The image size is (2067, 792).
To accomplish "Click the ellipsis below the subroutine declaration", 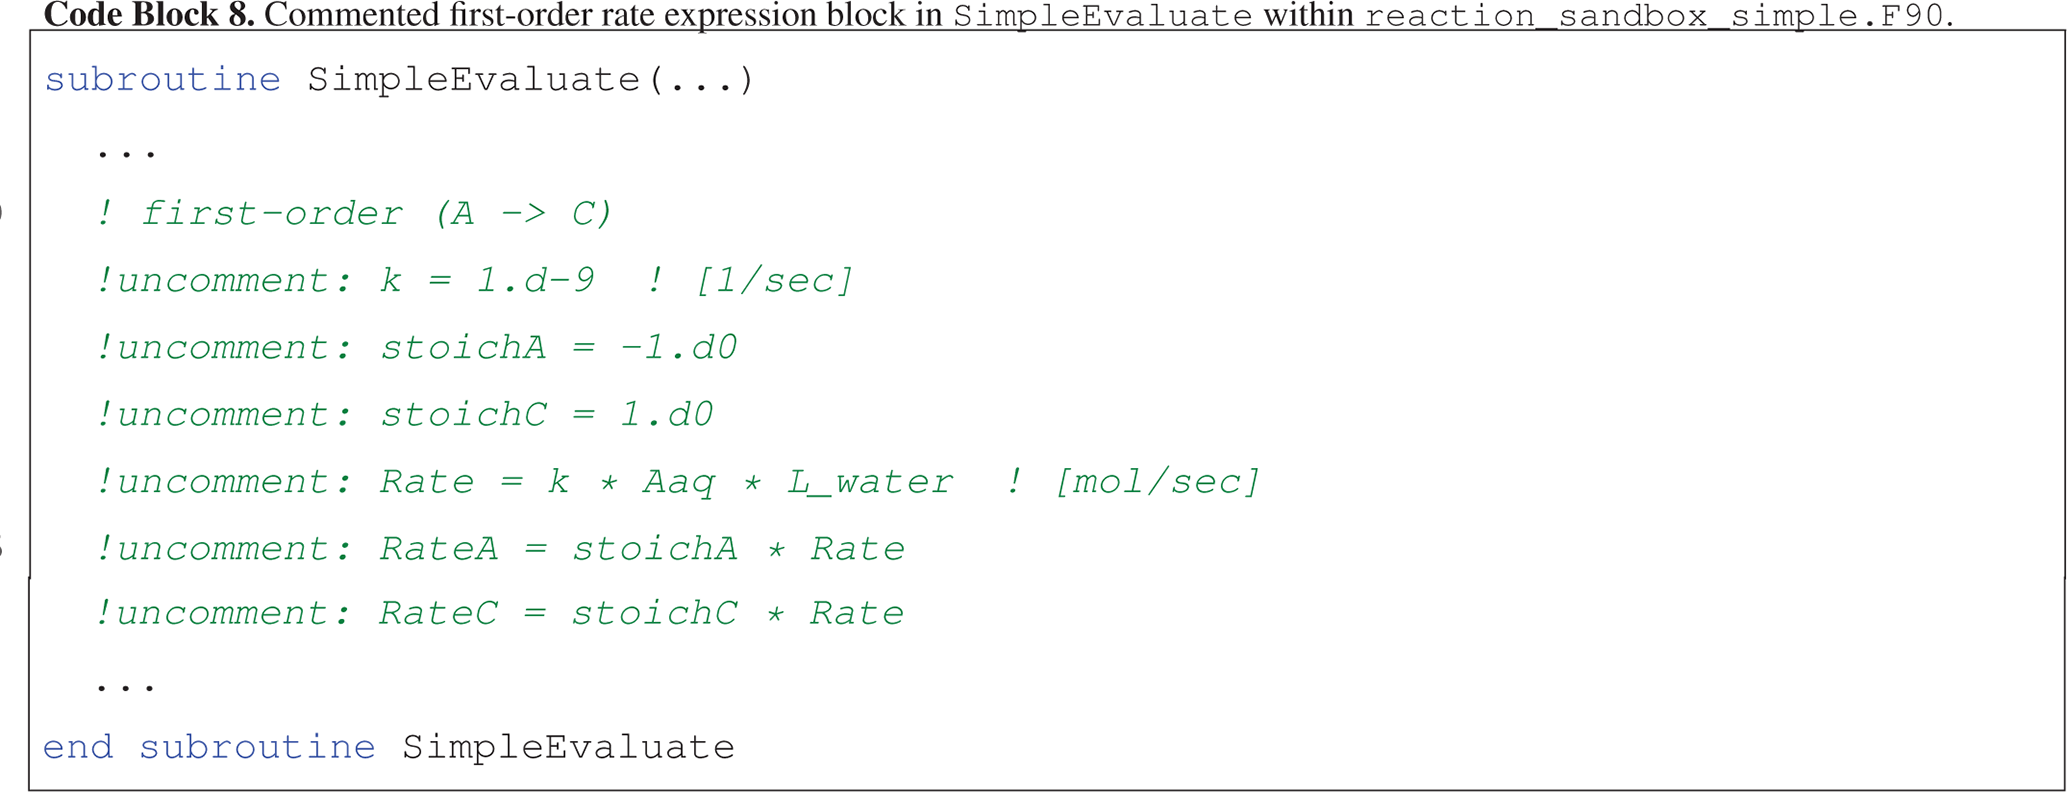I will tap(126, 152).
